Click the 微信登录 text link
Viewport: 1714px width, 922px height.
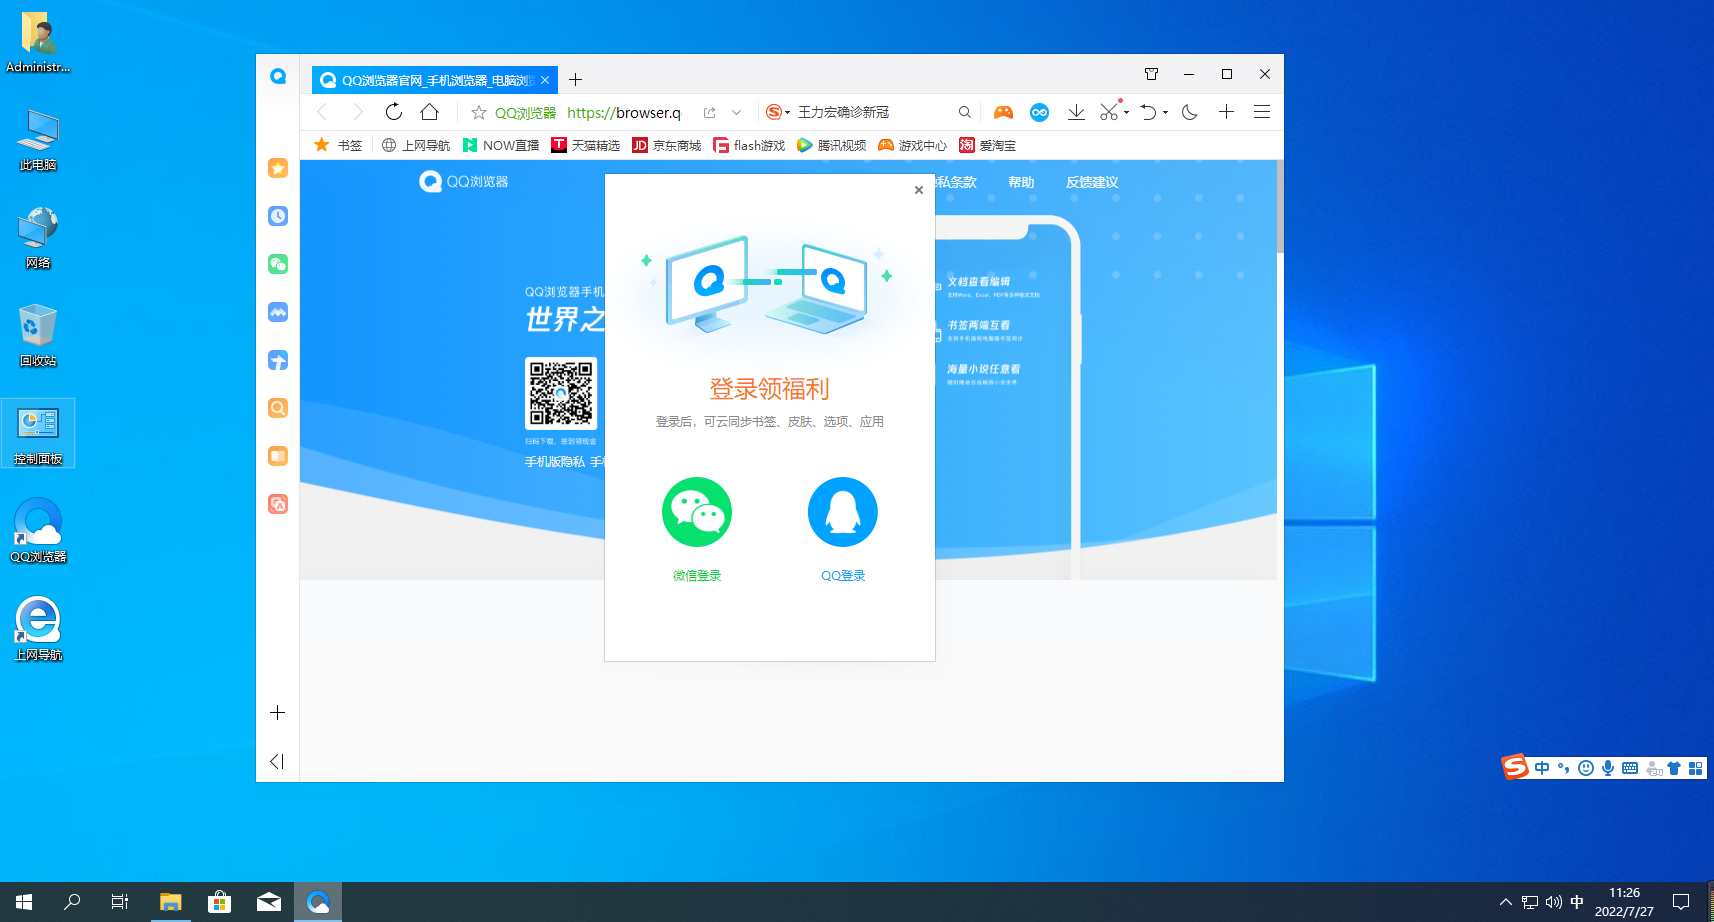point(697,576)
